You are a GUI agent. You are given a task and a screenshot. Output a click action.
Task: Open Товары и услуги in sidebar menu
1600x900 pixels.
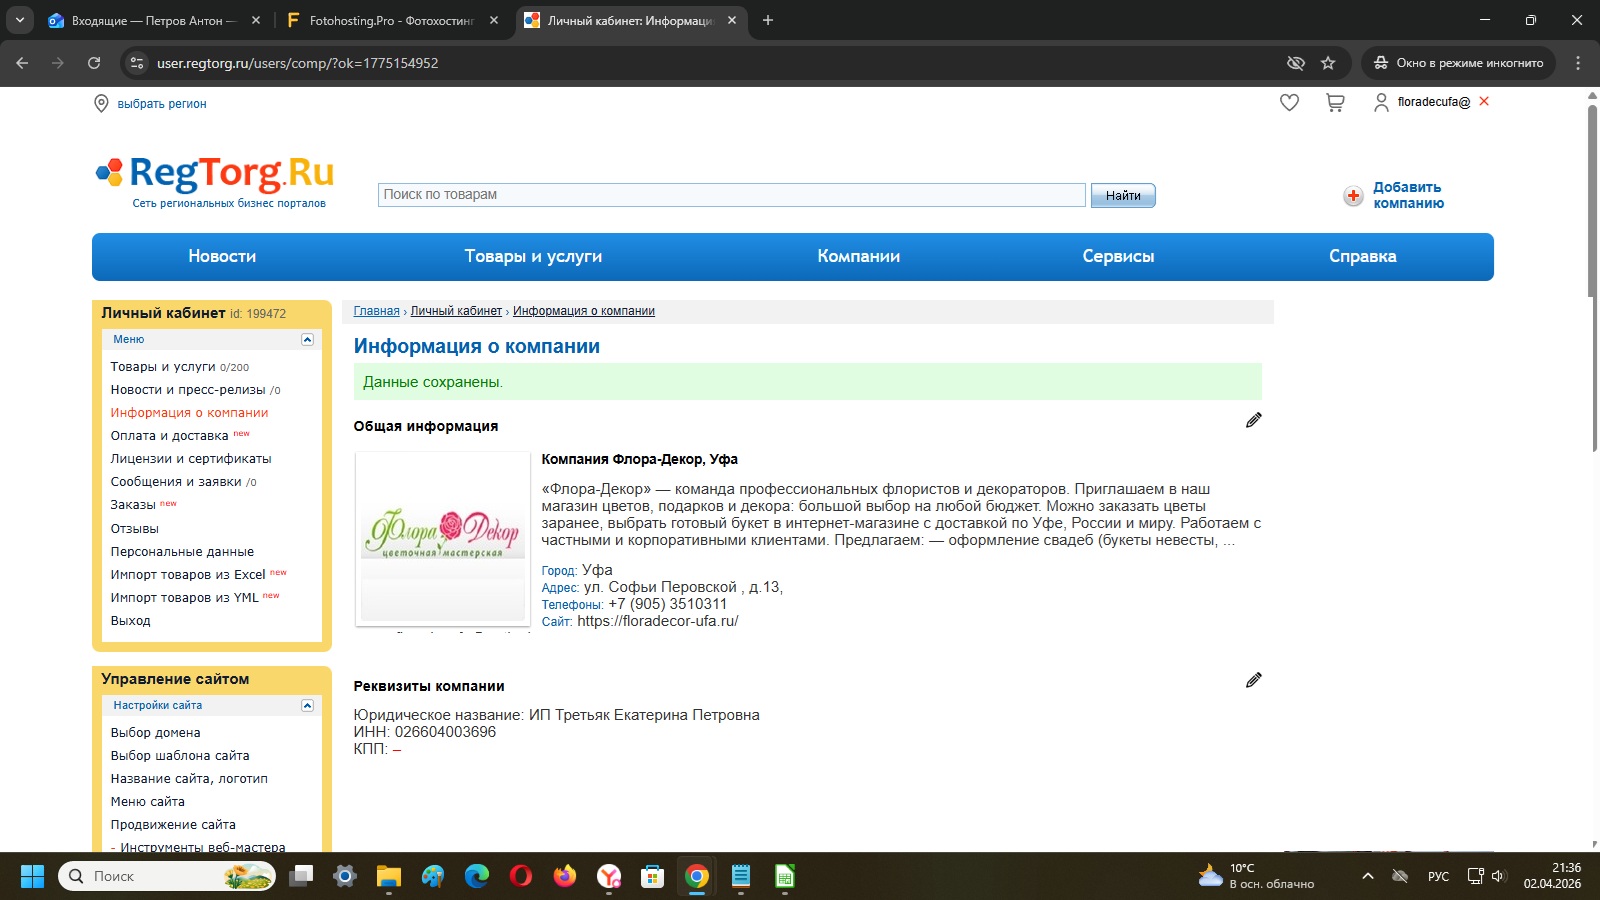click(x=163, y=367)
